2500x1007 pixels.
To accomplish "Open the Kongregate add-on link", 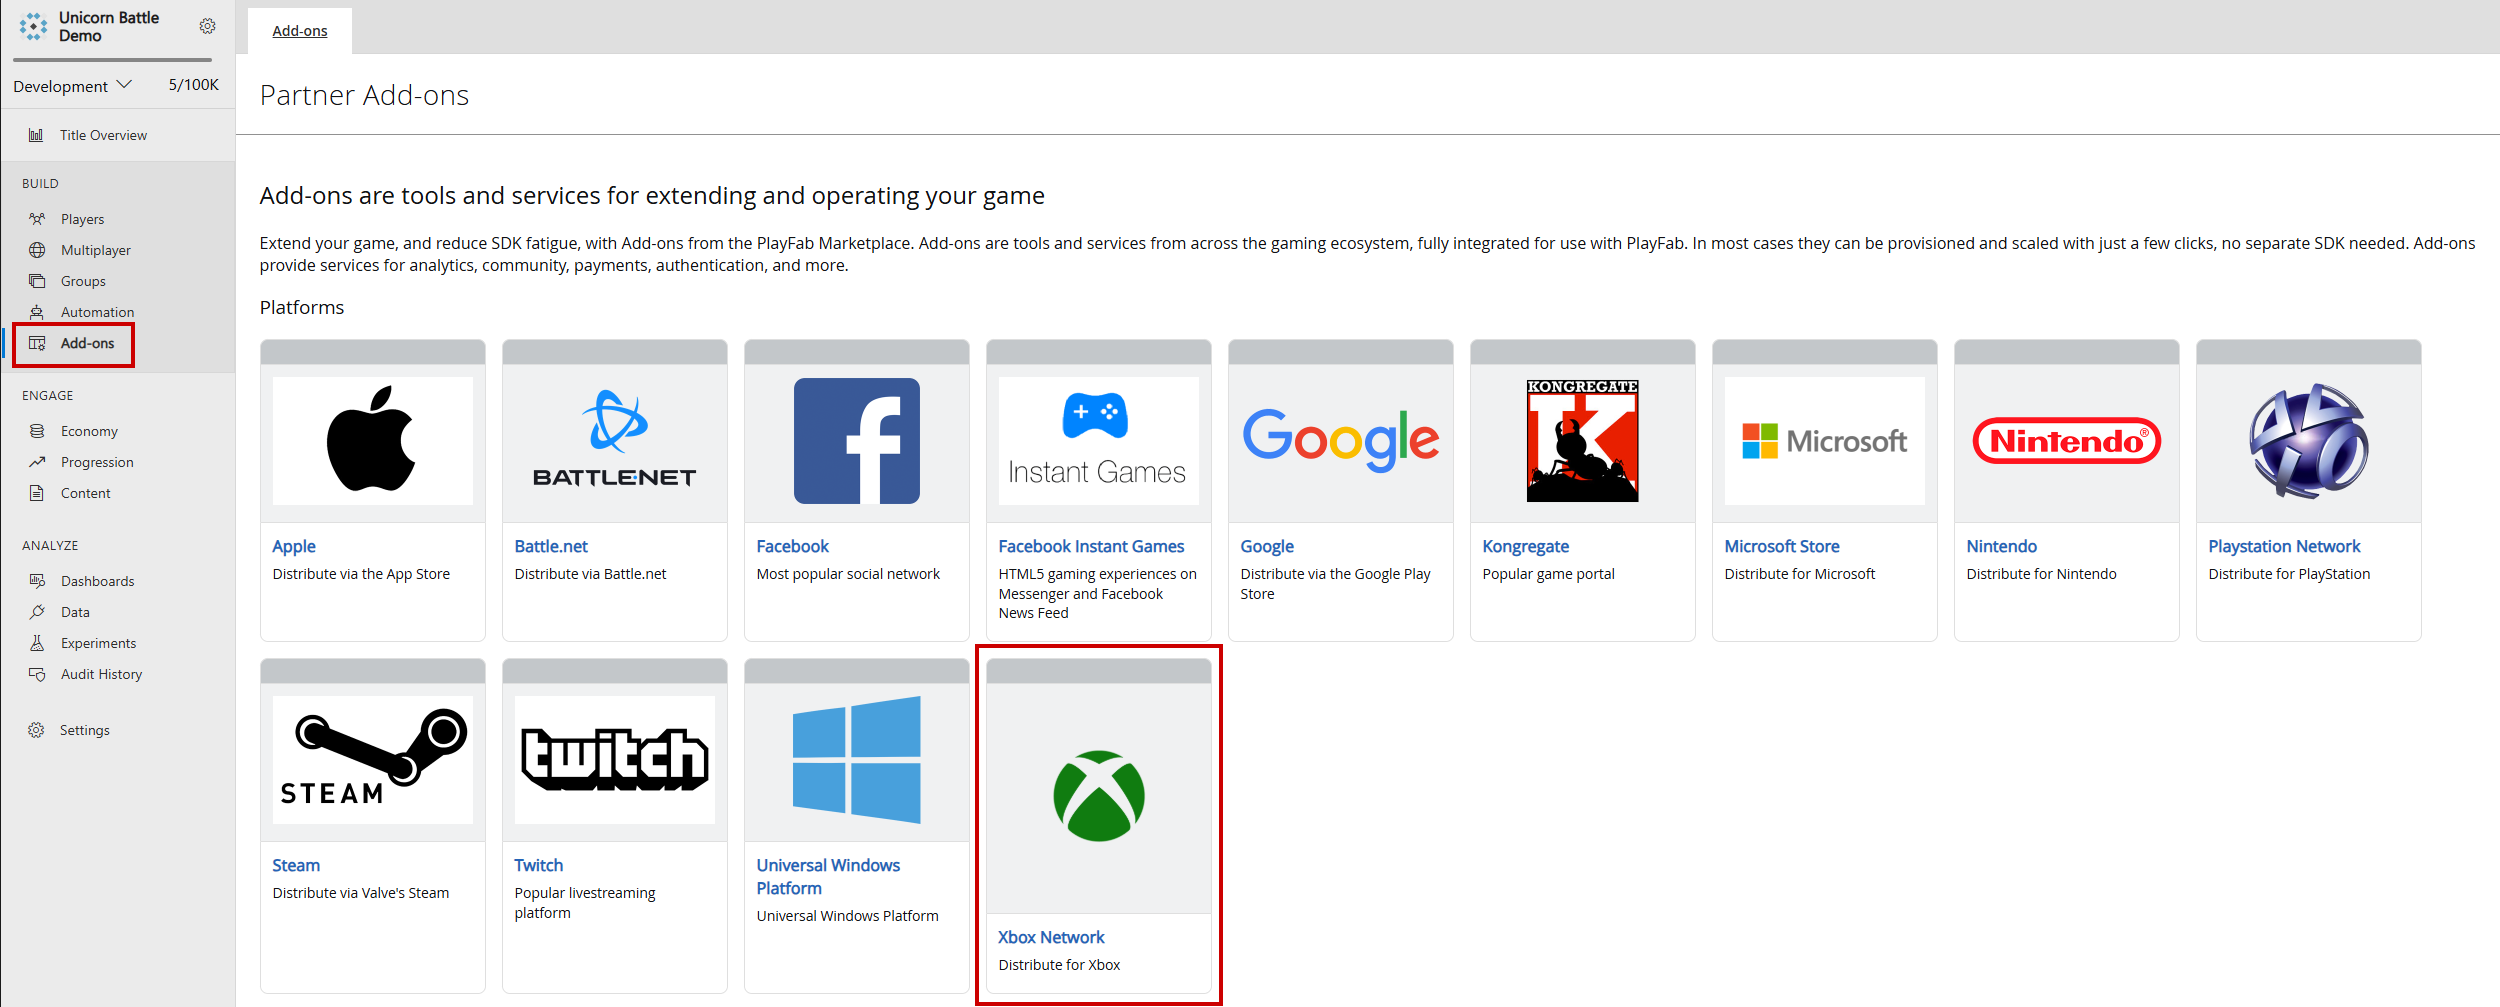I will (1526, 546).
